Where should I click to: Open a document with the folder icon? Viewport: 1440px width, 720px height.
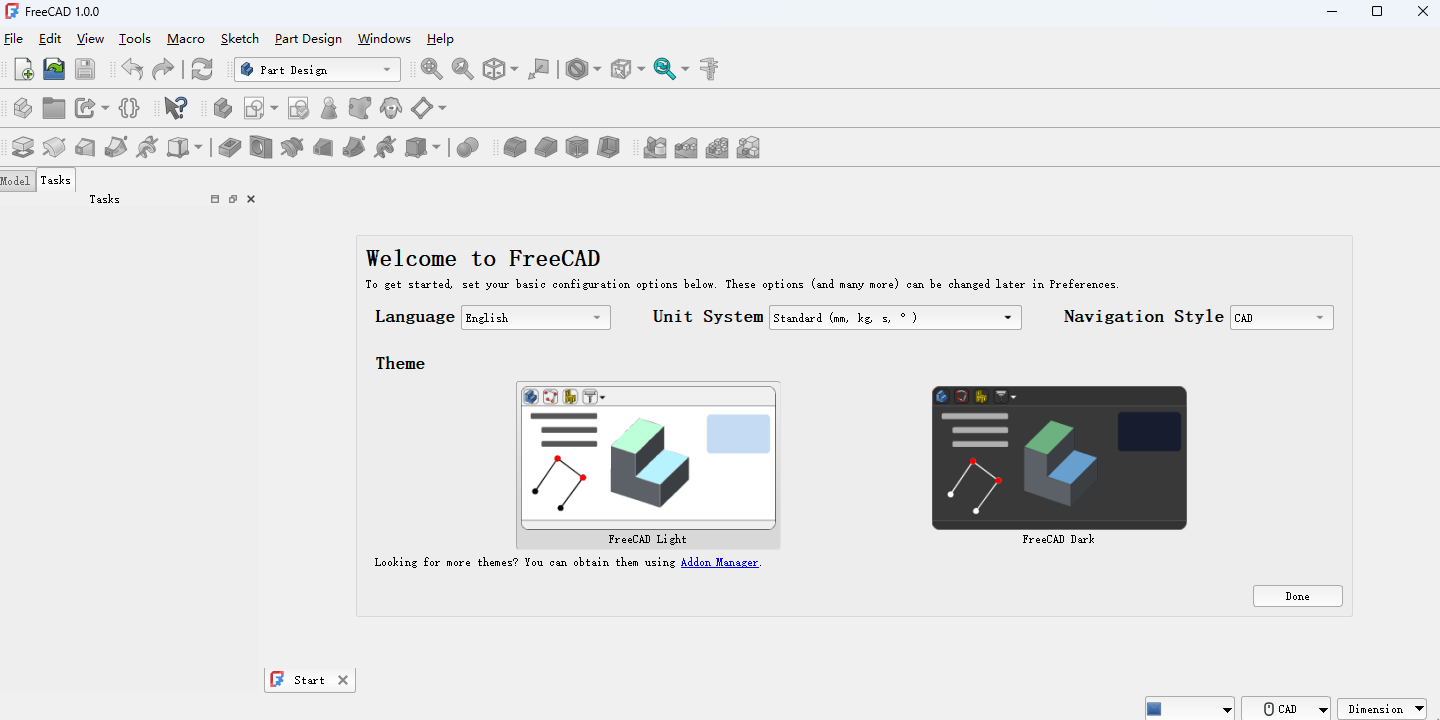[x=54, y=69]
